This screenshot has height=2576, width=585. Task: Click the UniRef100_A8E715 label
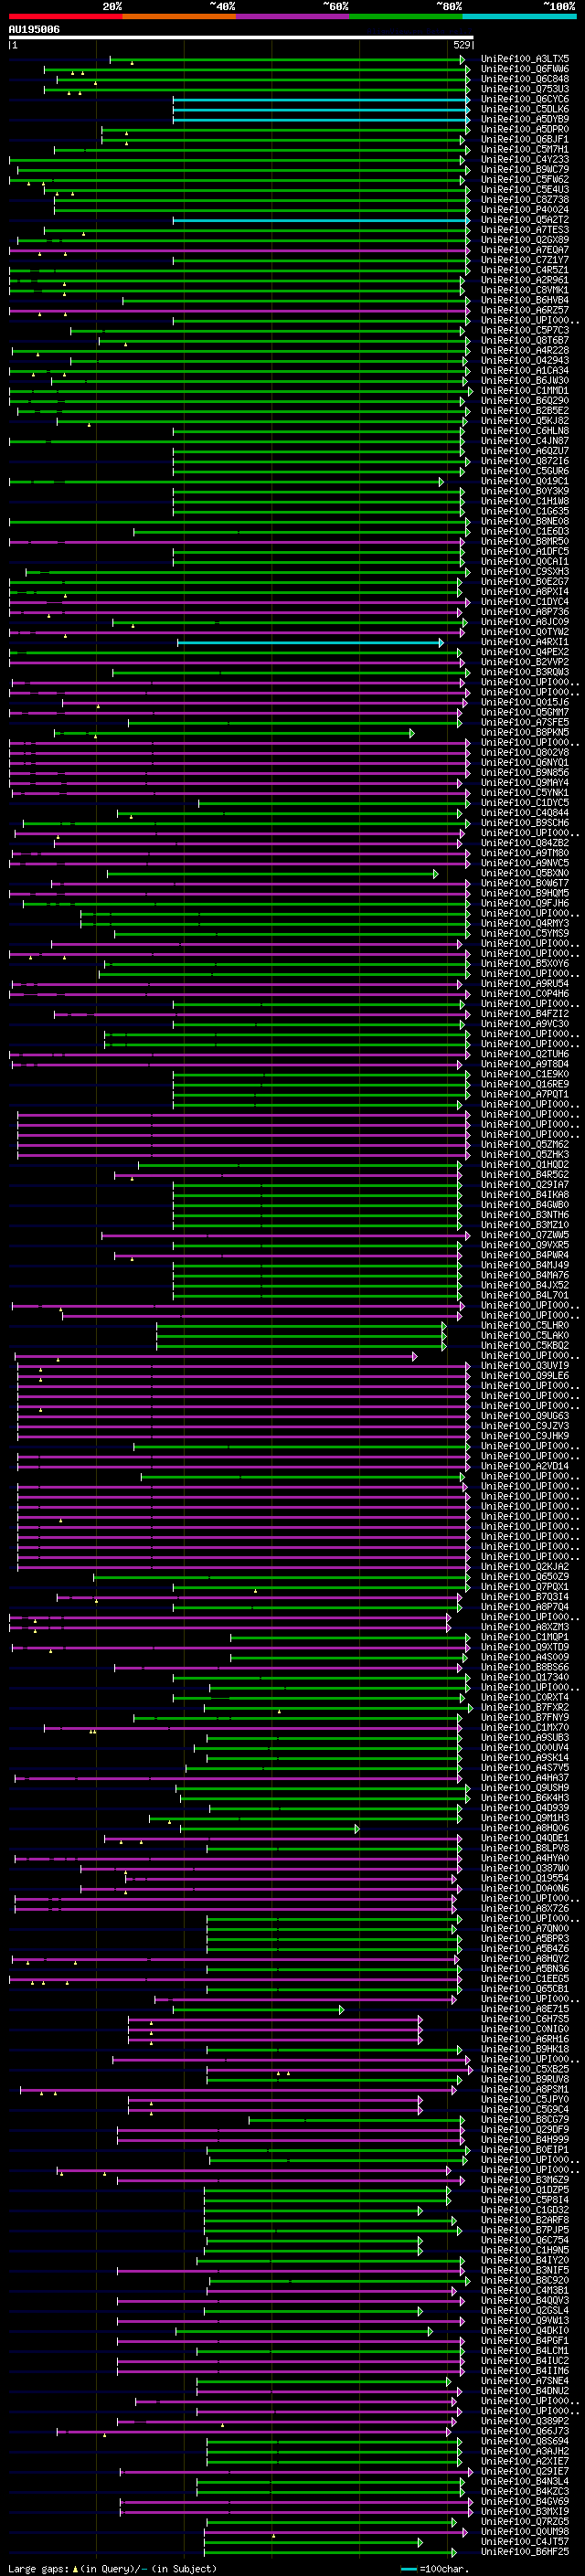pos(525,2010)
